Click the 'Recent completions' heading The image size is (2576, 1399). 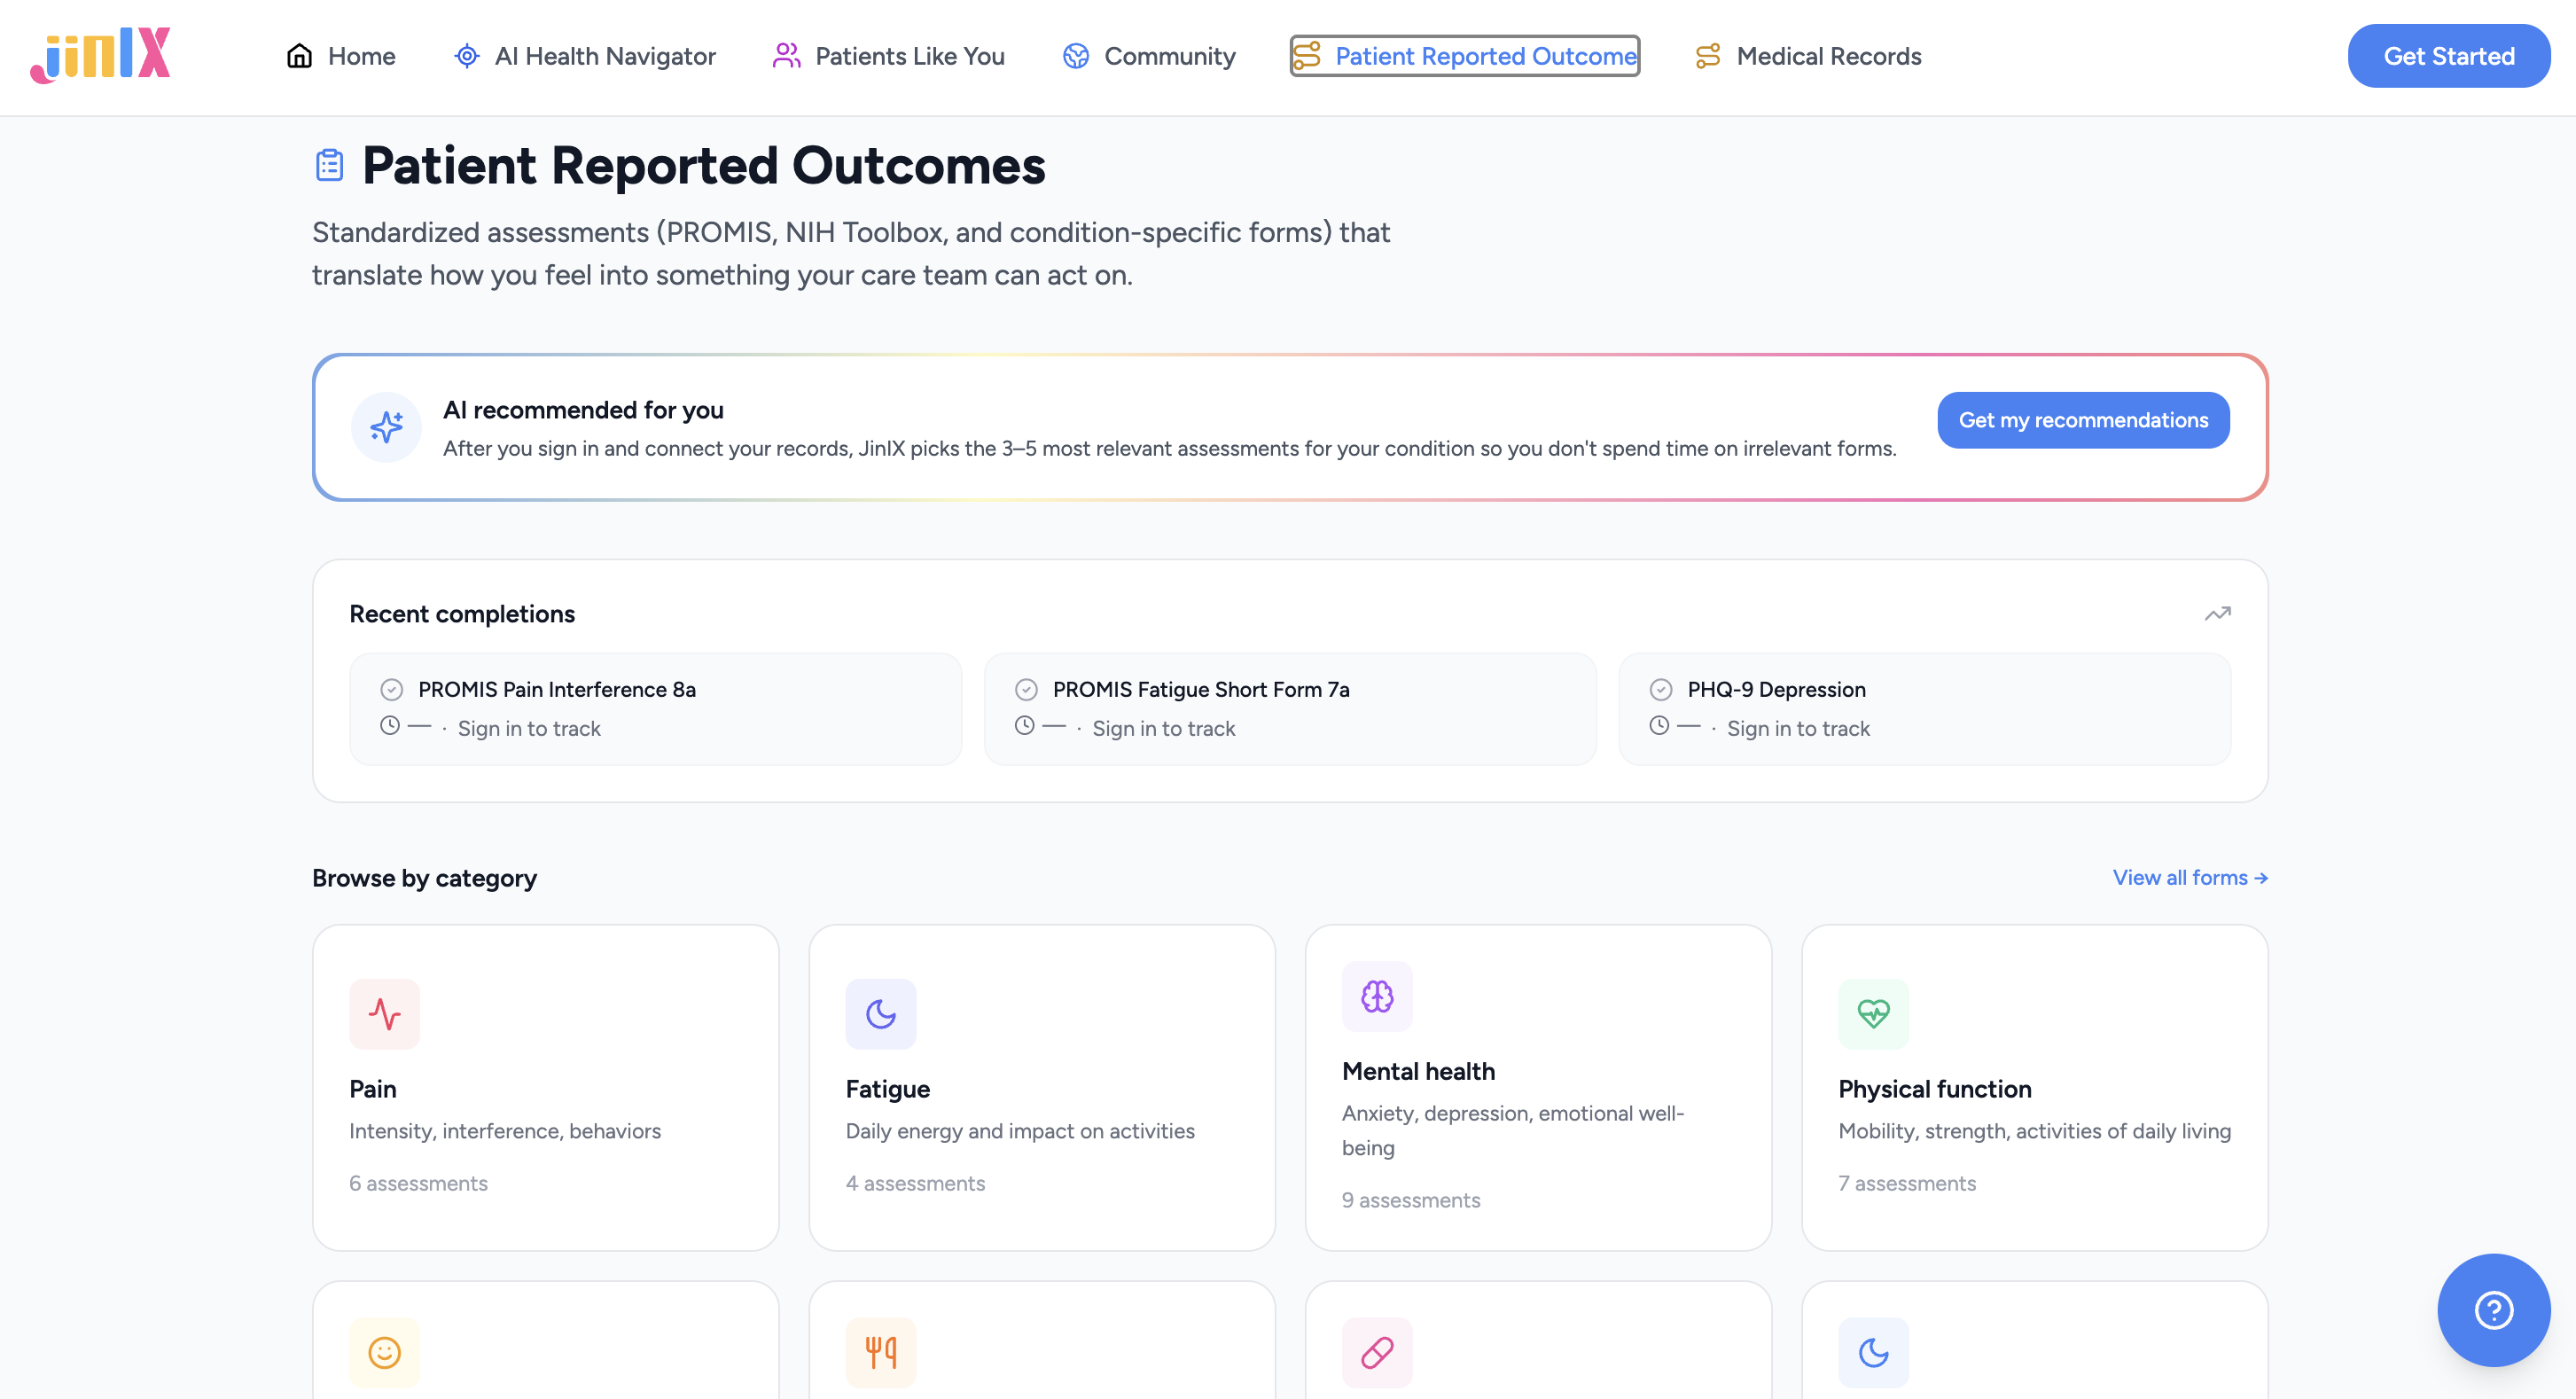(x=462, y=613)
